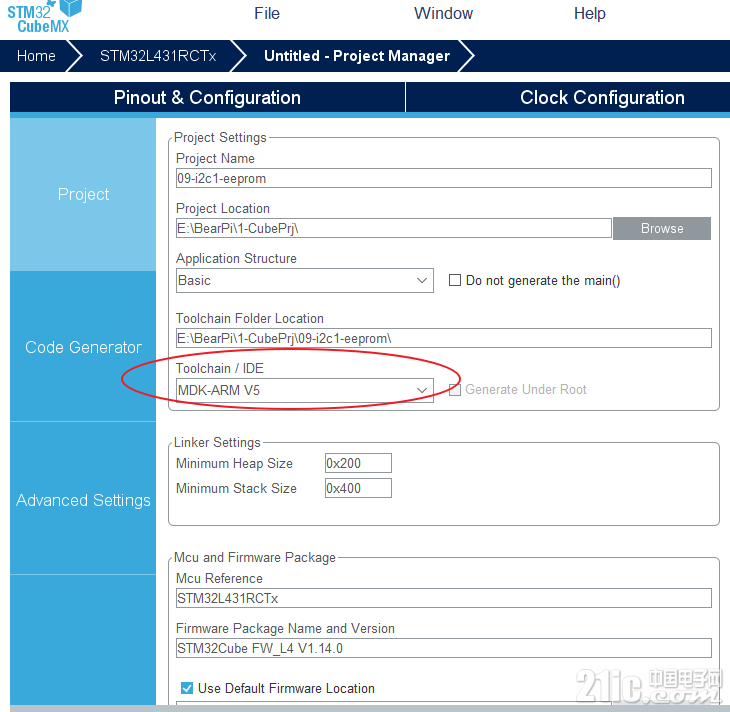
Task: Click Firmware Package Name and Version field
Action: pos(443,648)
